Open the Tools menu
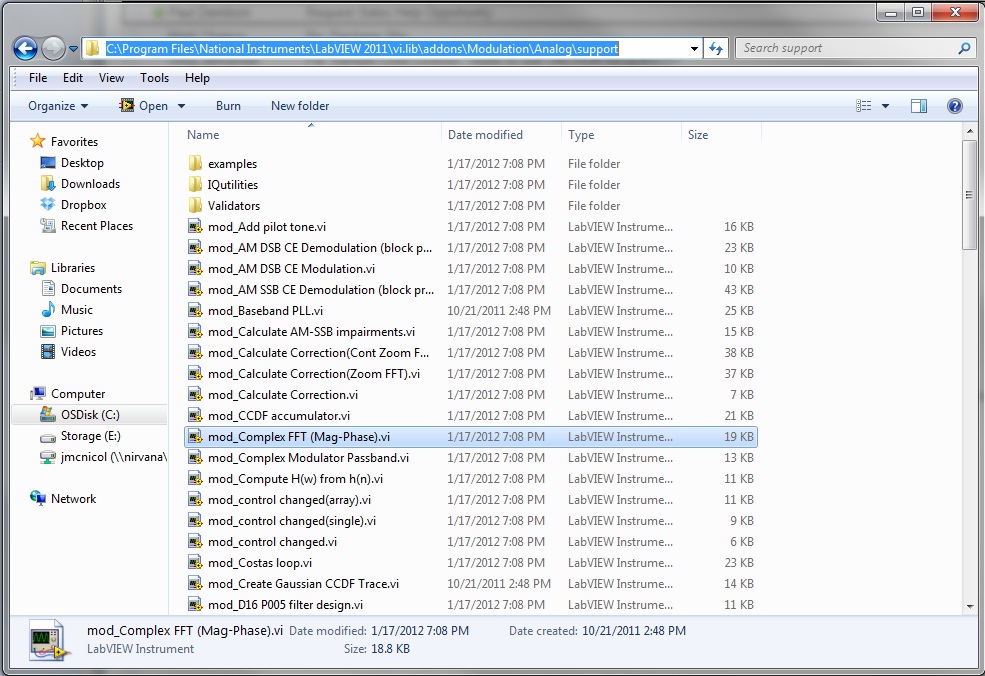 click(154, 78)
